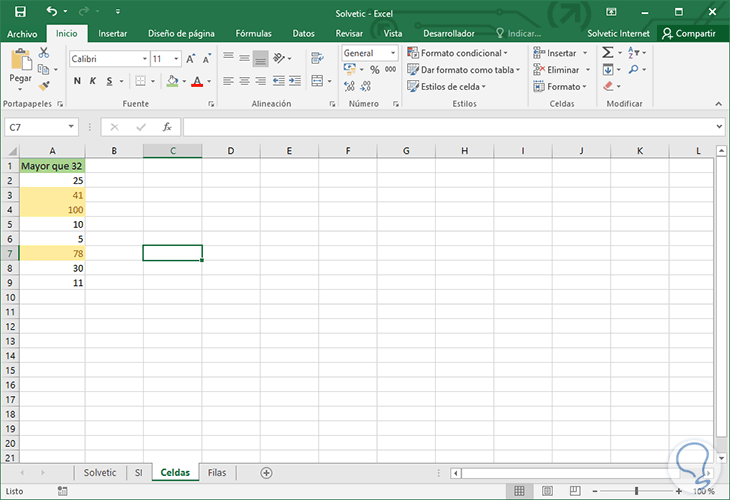Increase decimal places
Screen dimensions: 730x500
[350, 86]
